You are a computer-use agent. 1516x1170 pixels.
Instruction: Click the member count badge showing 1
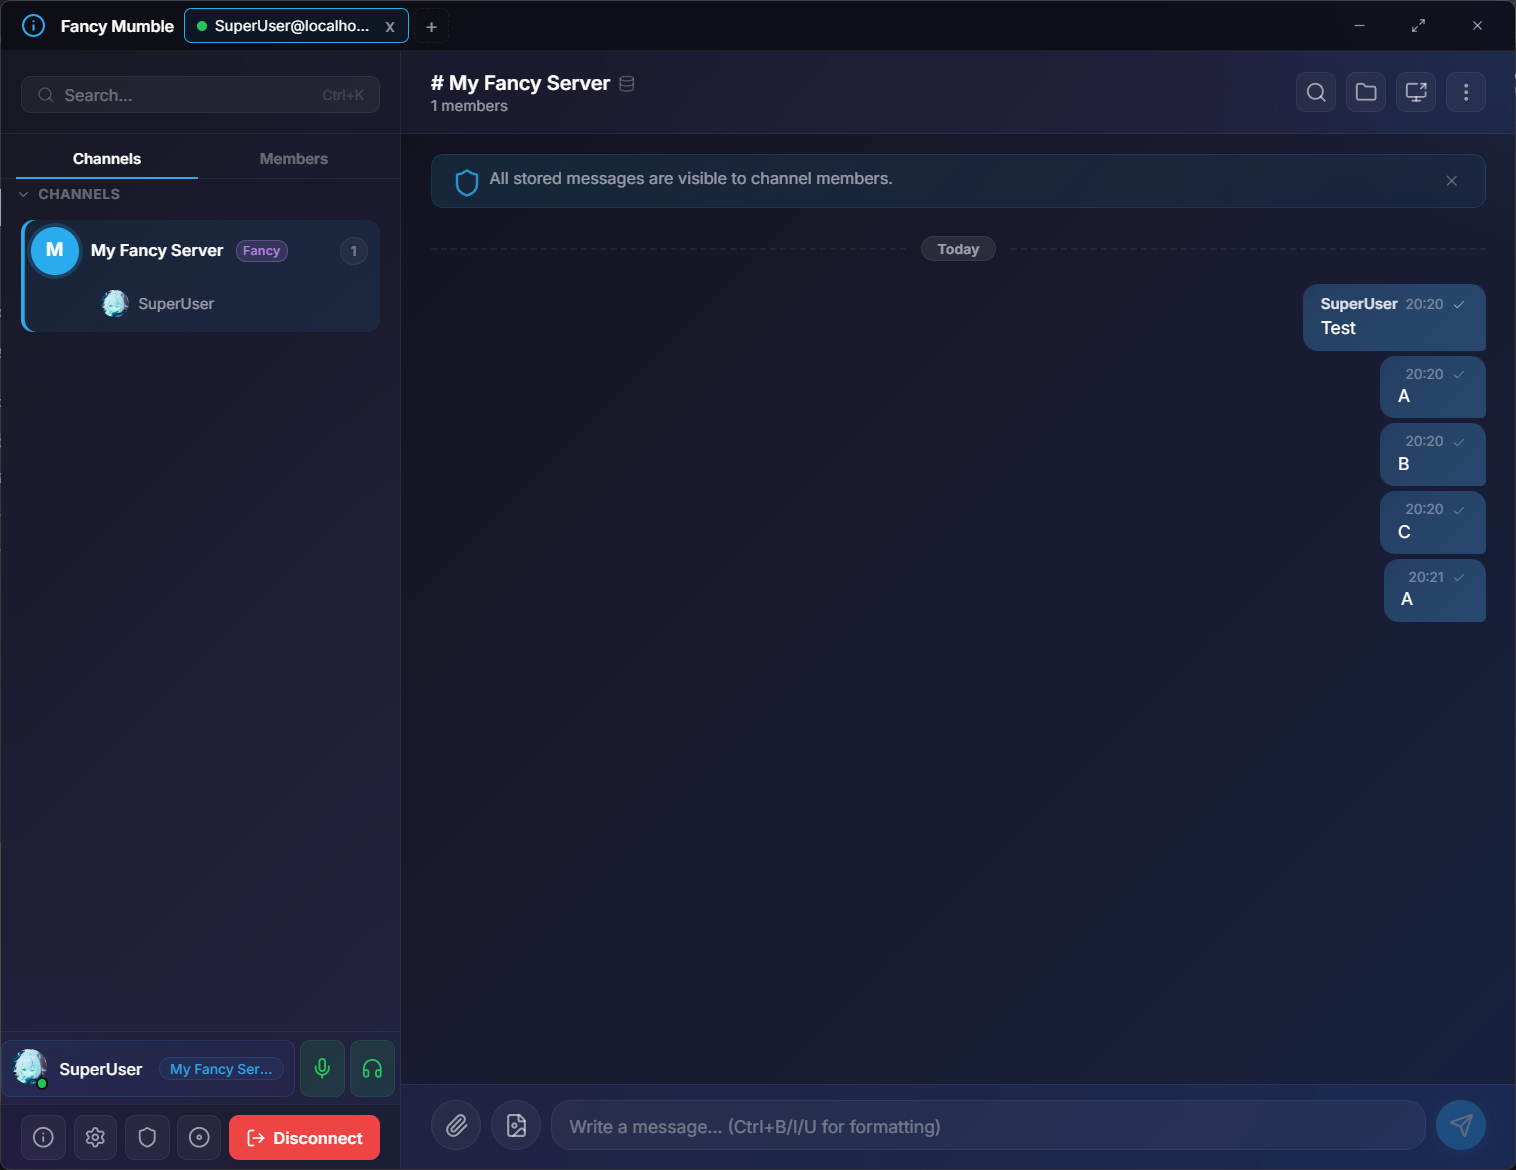pos(353,251)
